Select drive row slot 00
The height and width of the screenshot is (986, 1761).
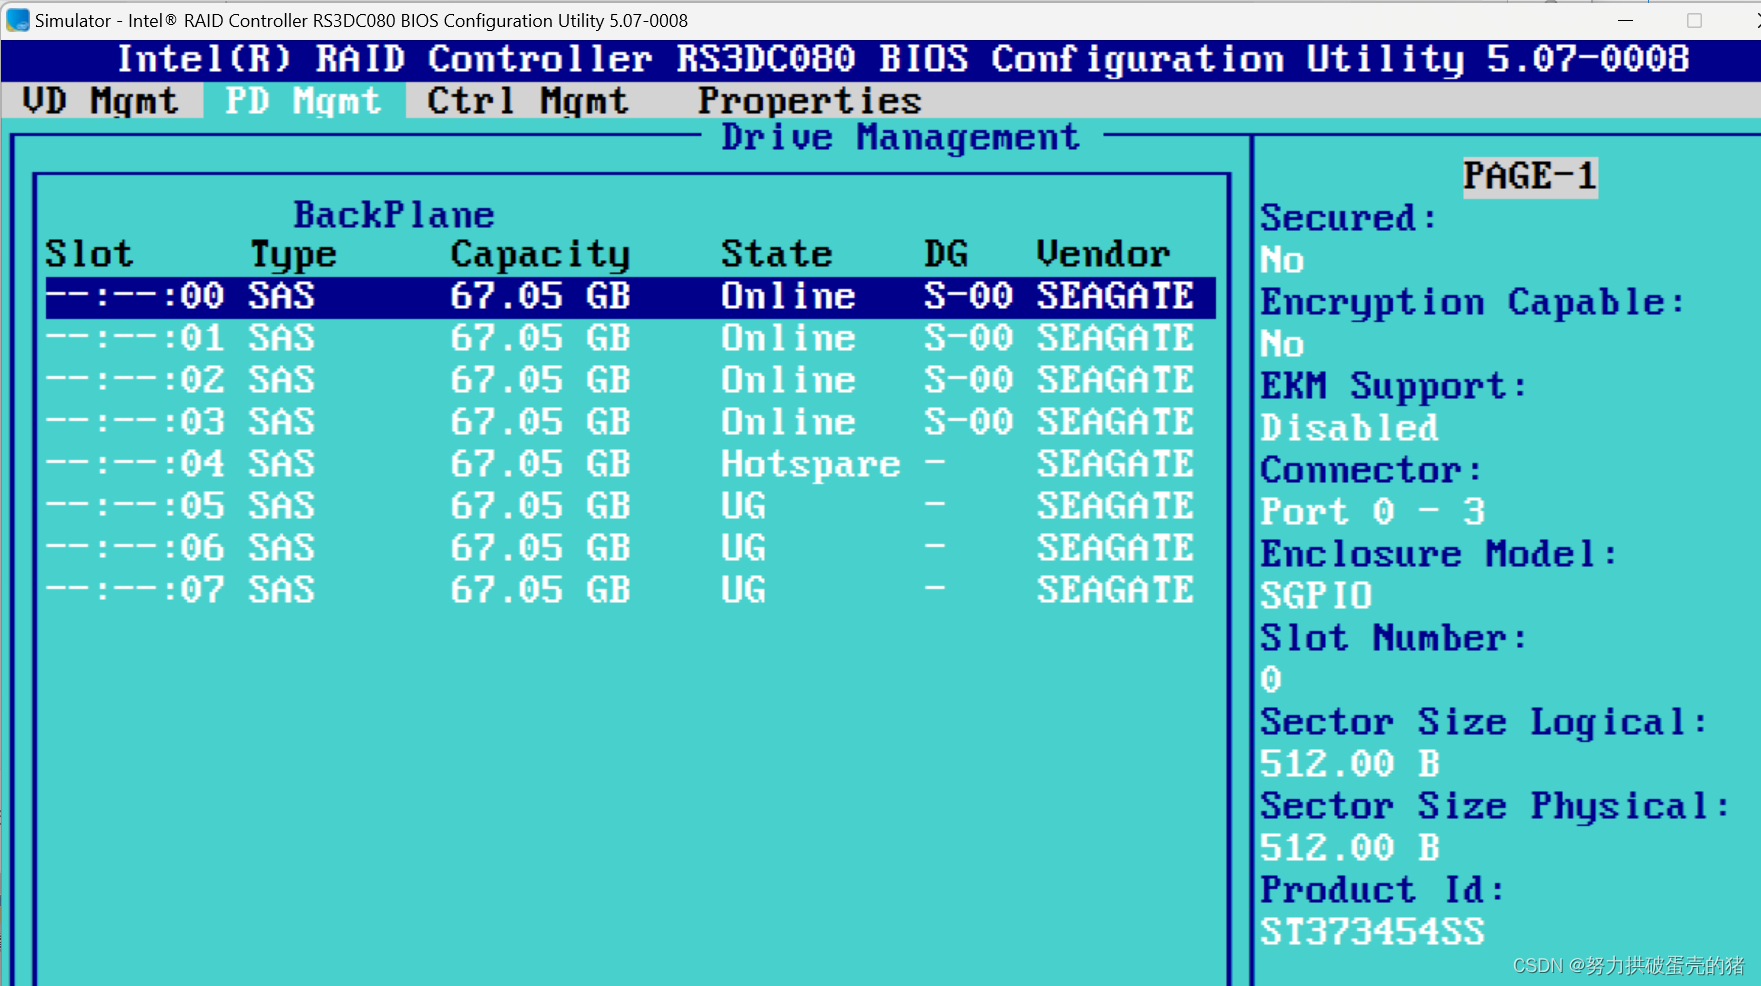[630, 297]
